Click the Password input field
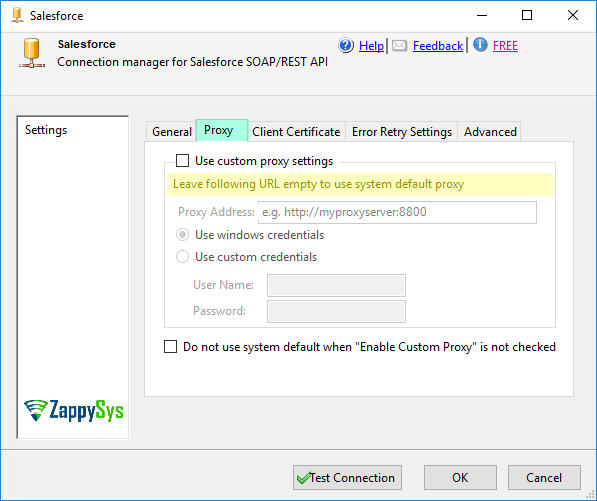 click(x=336, y=311)
